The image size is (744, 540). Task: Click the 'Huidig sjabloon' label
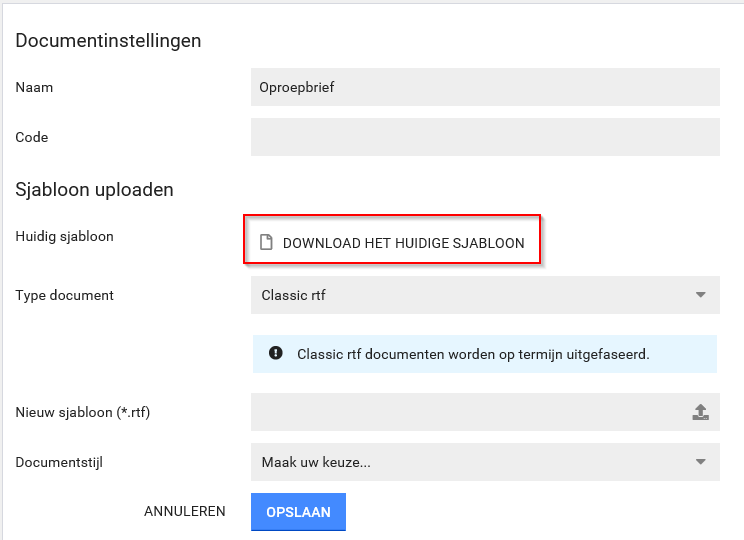[x=65, y=237]
